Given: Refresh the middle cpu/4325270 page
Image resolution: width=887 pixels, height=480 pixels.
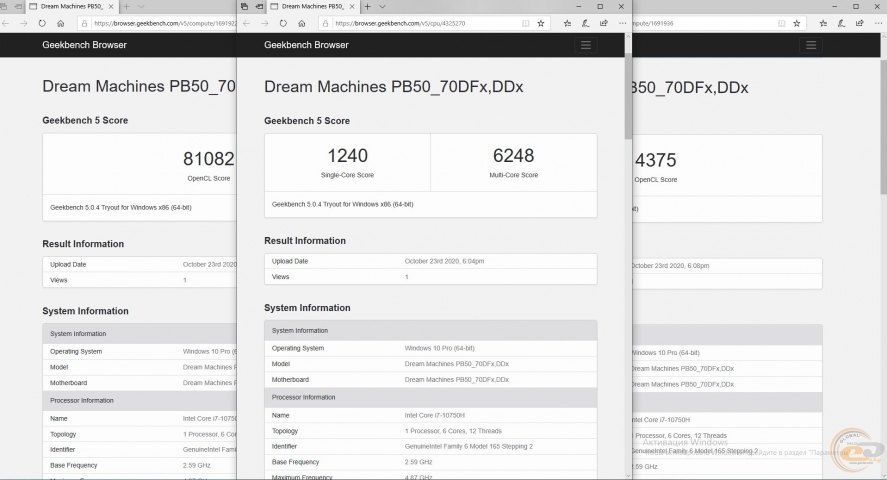Looking at the screenshot, I should tap(283, 23).
